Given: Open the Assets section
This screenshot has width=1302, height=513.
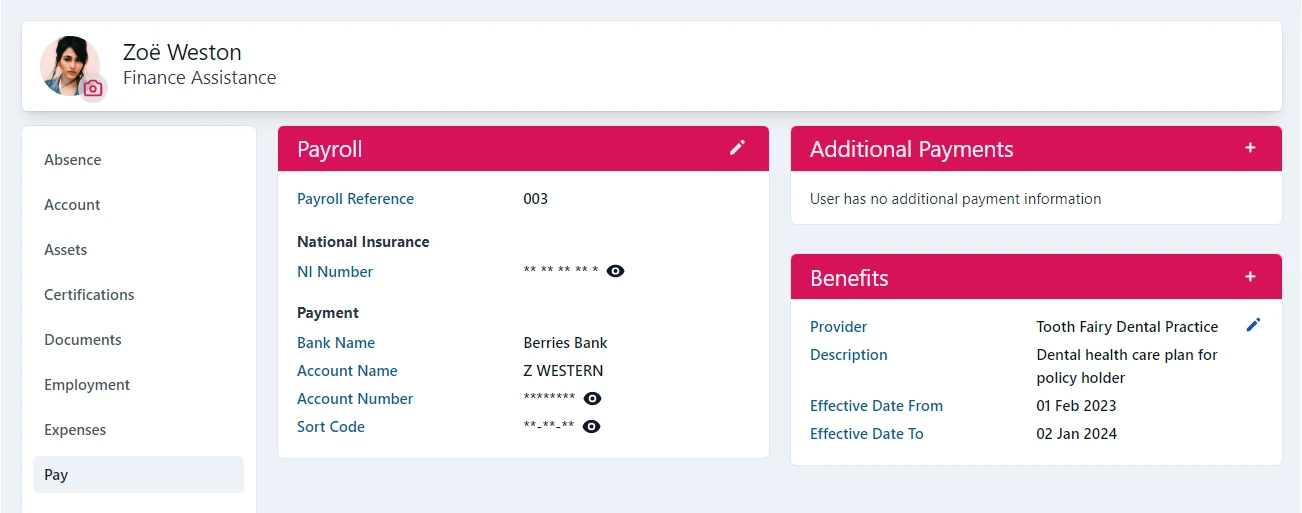Looking at the screenshot, I should click(x=66, y=250).
